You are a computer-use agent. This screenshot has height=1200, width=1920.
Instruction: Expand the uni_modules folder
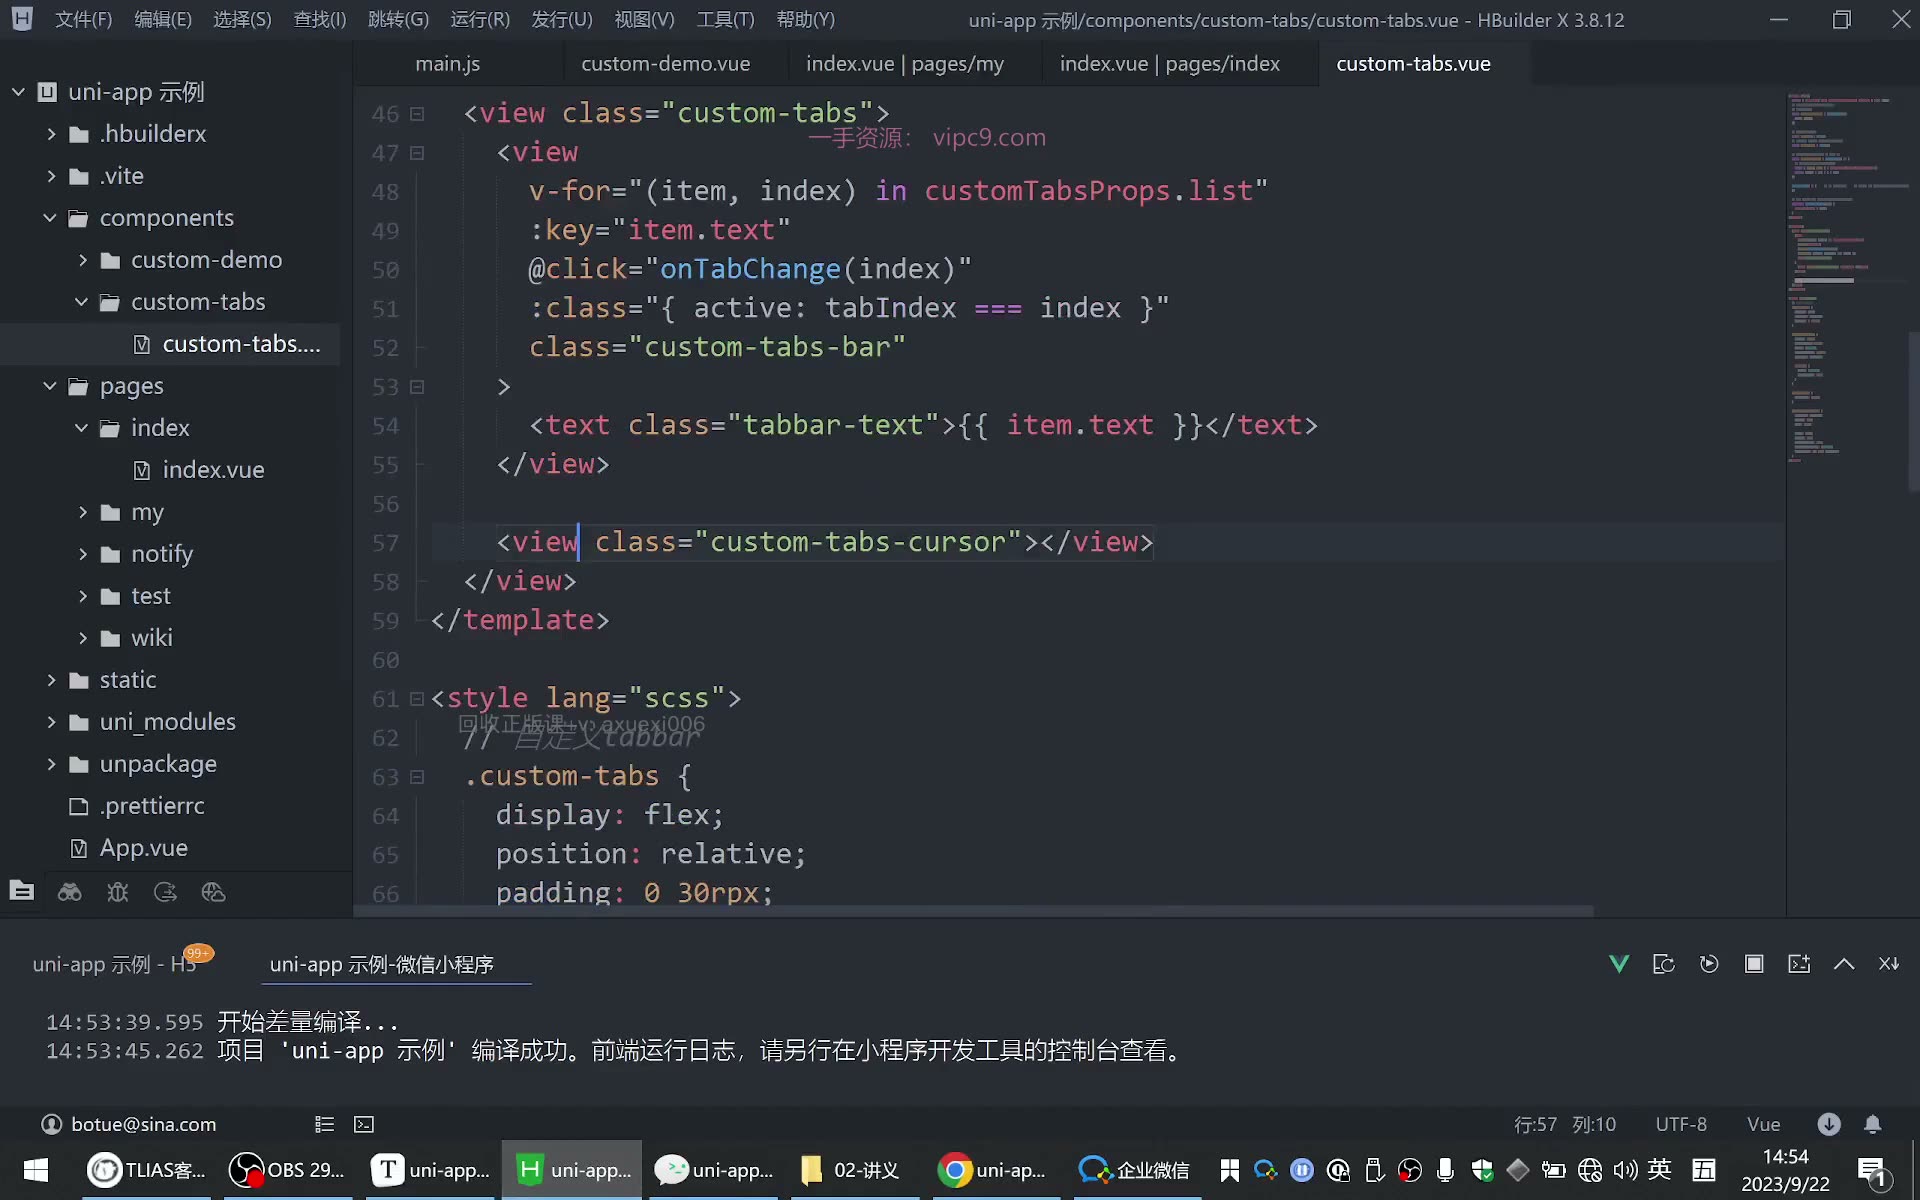[x=51, y=722]
